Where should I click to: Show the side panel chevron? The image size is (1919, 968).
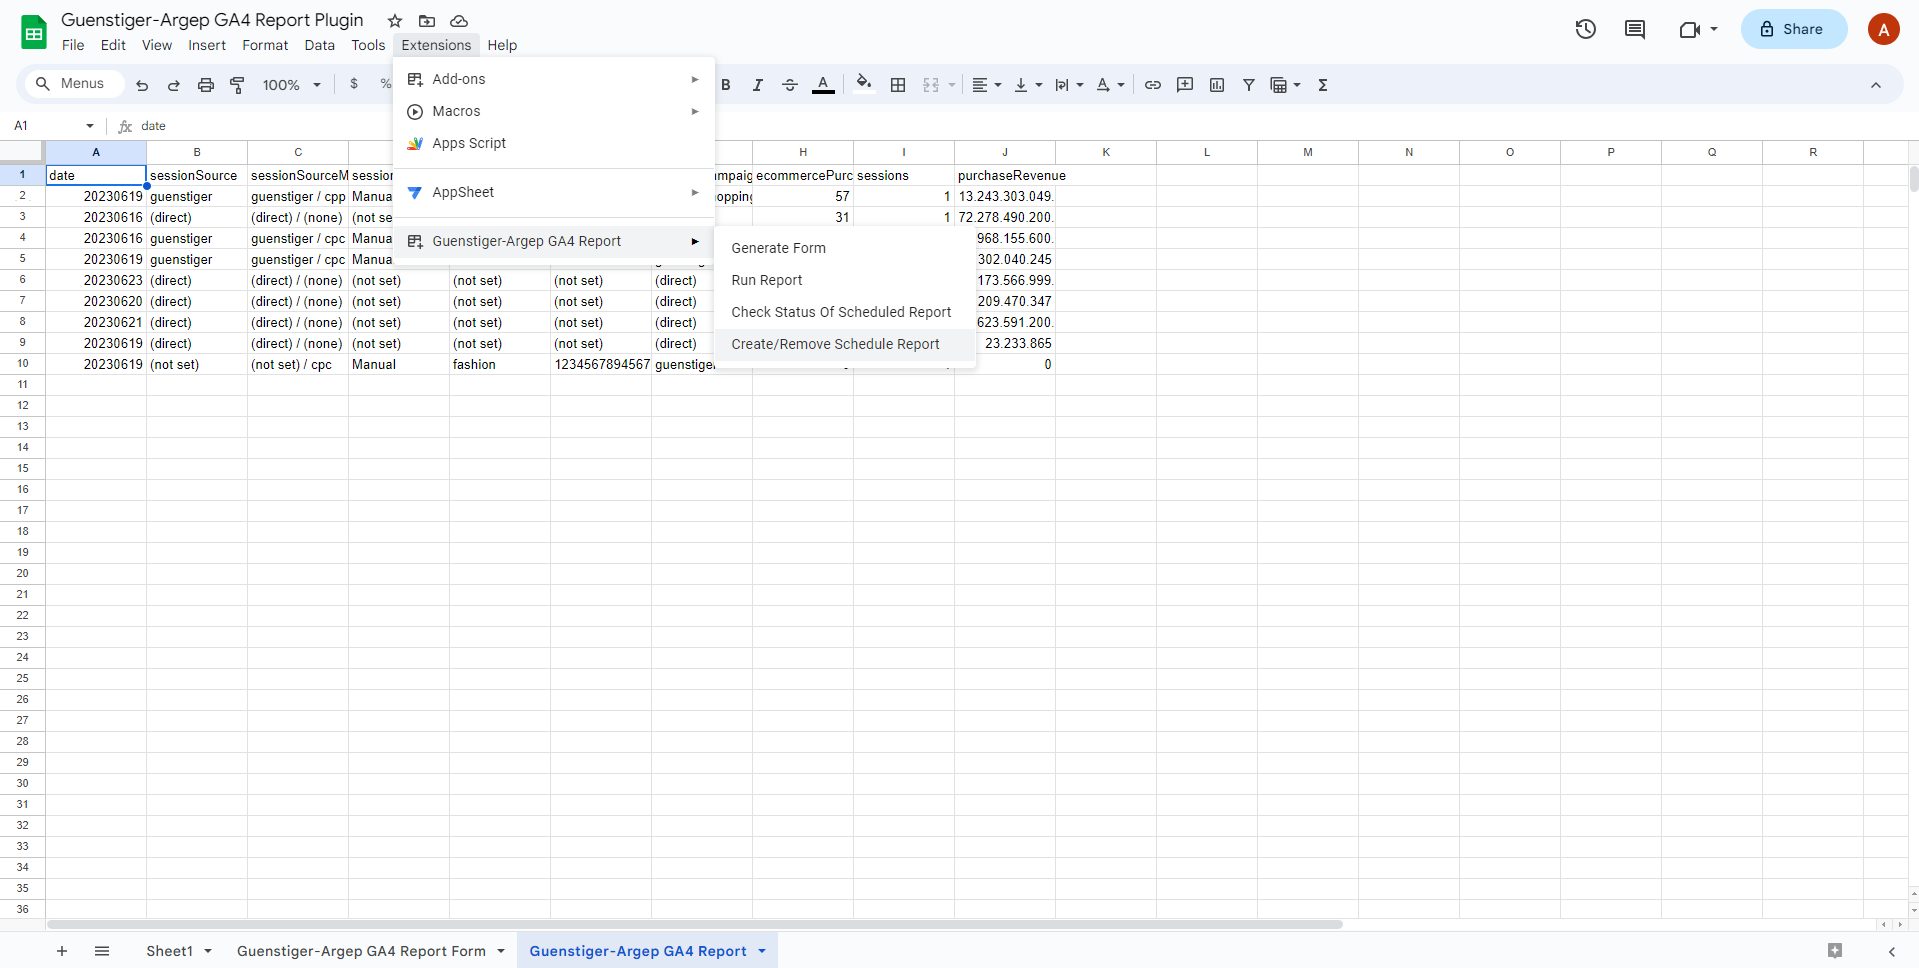point(1892,951)
